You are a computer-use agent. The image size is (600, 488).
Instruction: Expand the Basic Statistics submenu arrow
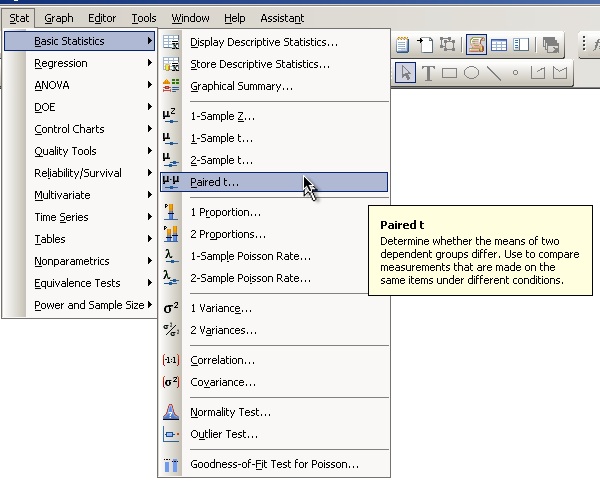tap(150, 41)
